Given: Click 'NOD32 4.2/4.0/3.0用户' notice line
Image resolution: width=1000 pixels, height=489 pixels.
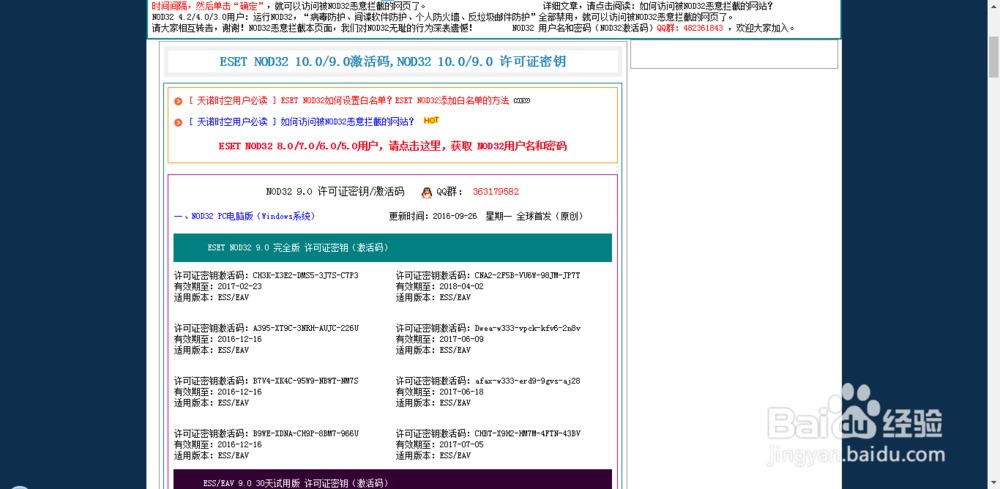Looking at the screenshot, I should tap(443, 17).
